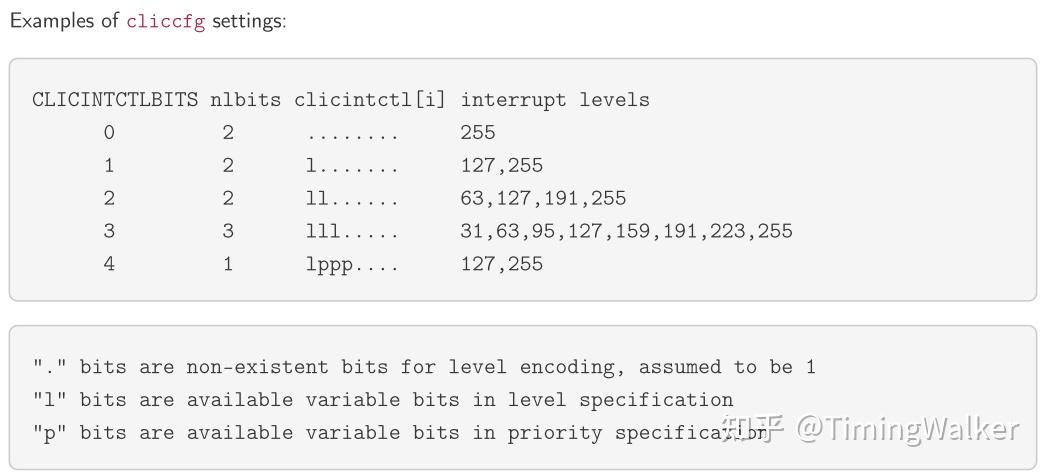Click the "Examples of" heading text
This screenshot has width=1046, height=476.
pyautogui.click(x=65, y=22)
